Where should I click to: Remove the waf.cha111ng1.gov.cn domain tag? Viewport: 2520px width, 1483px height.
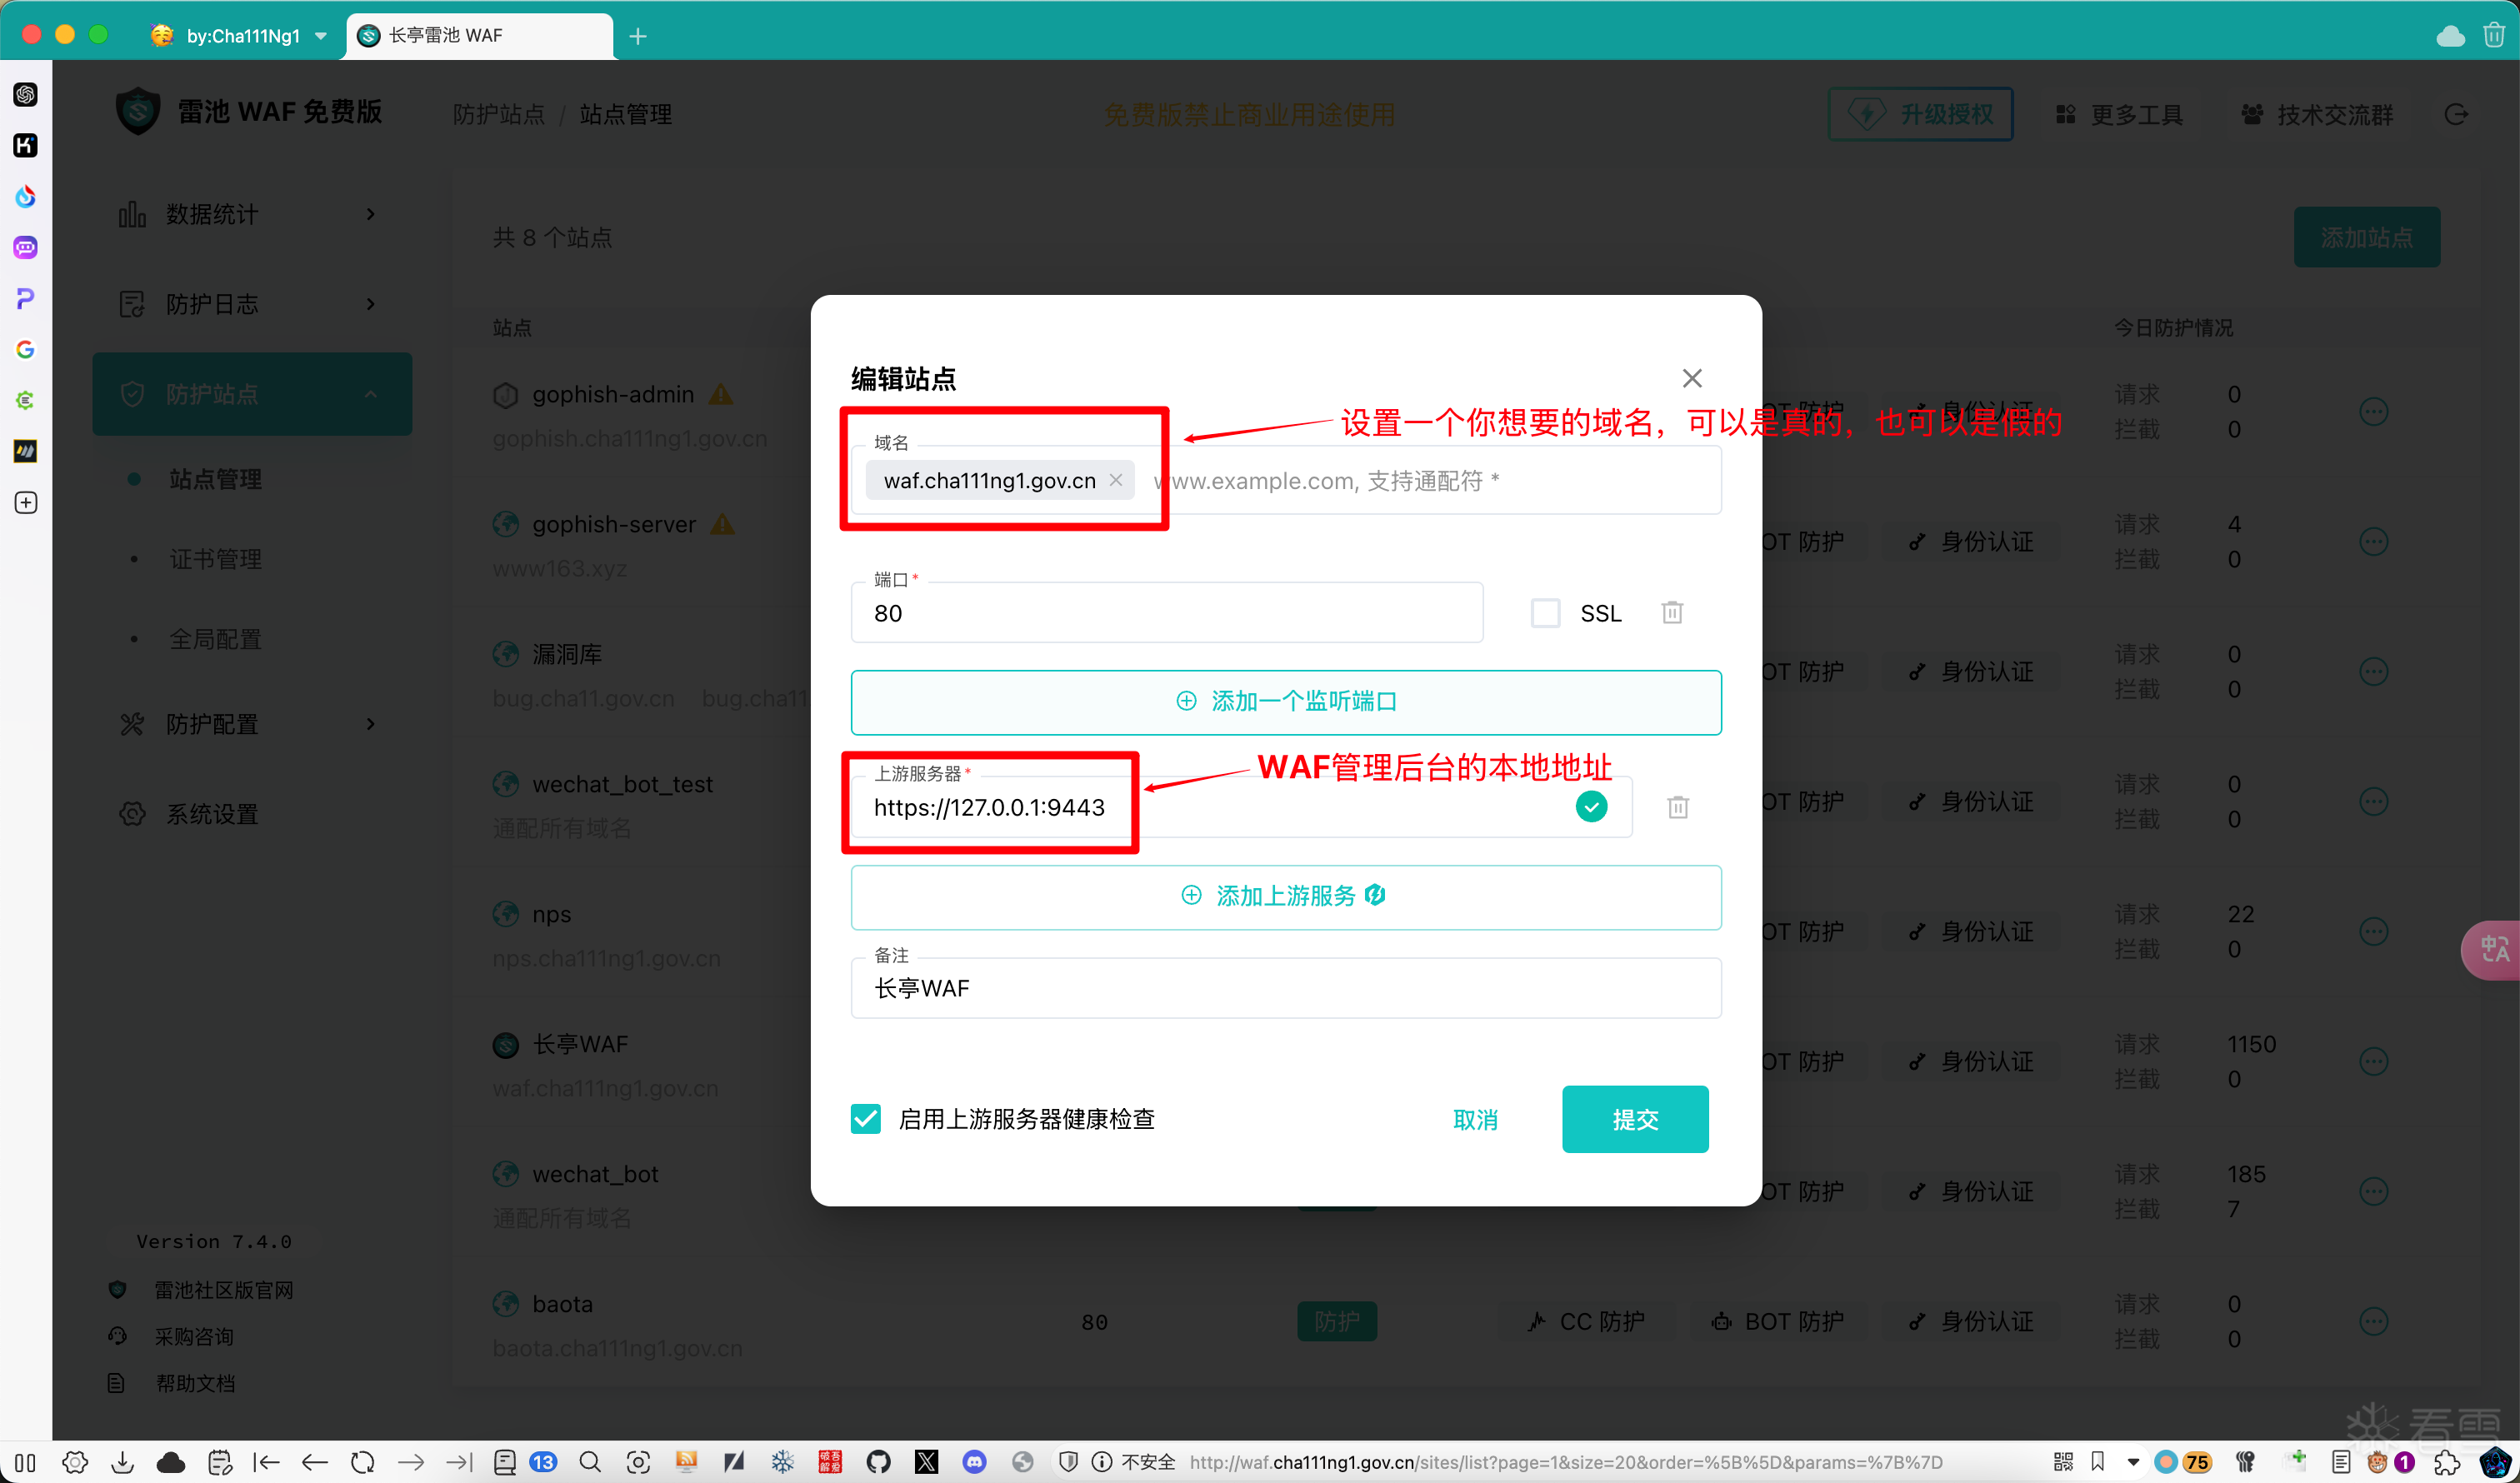pyautogui.click(x=1115, y=480)
